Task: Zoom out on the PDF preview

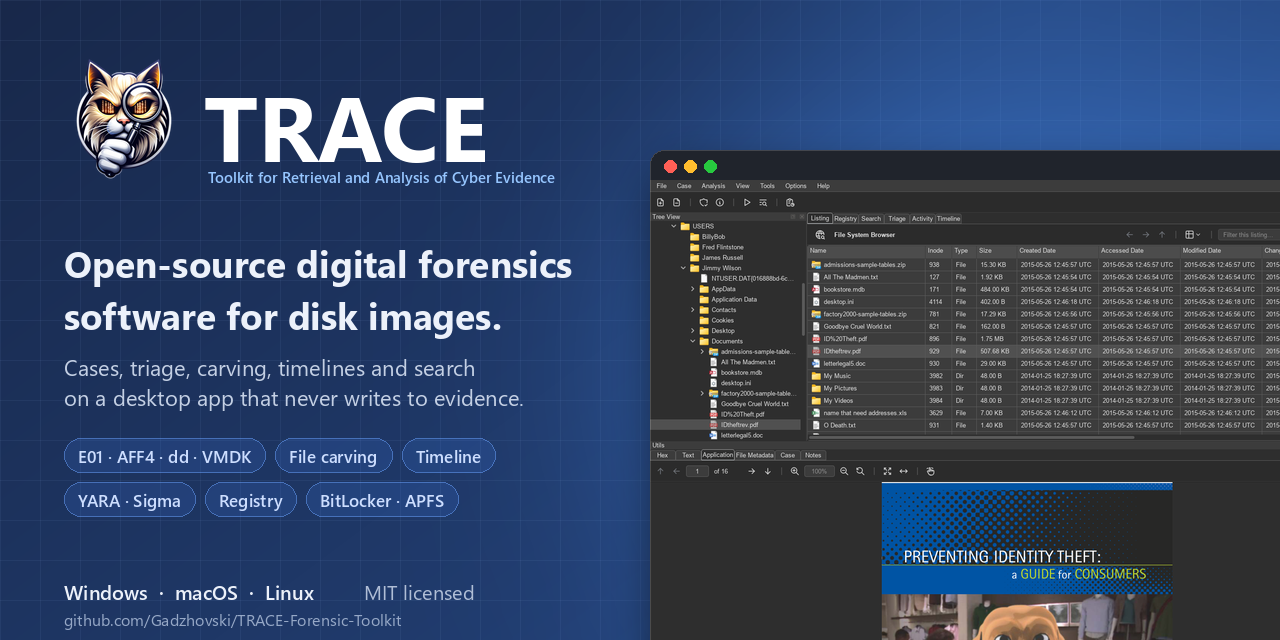Action: click(844, 471)
